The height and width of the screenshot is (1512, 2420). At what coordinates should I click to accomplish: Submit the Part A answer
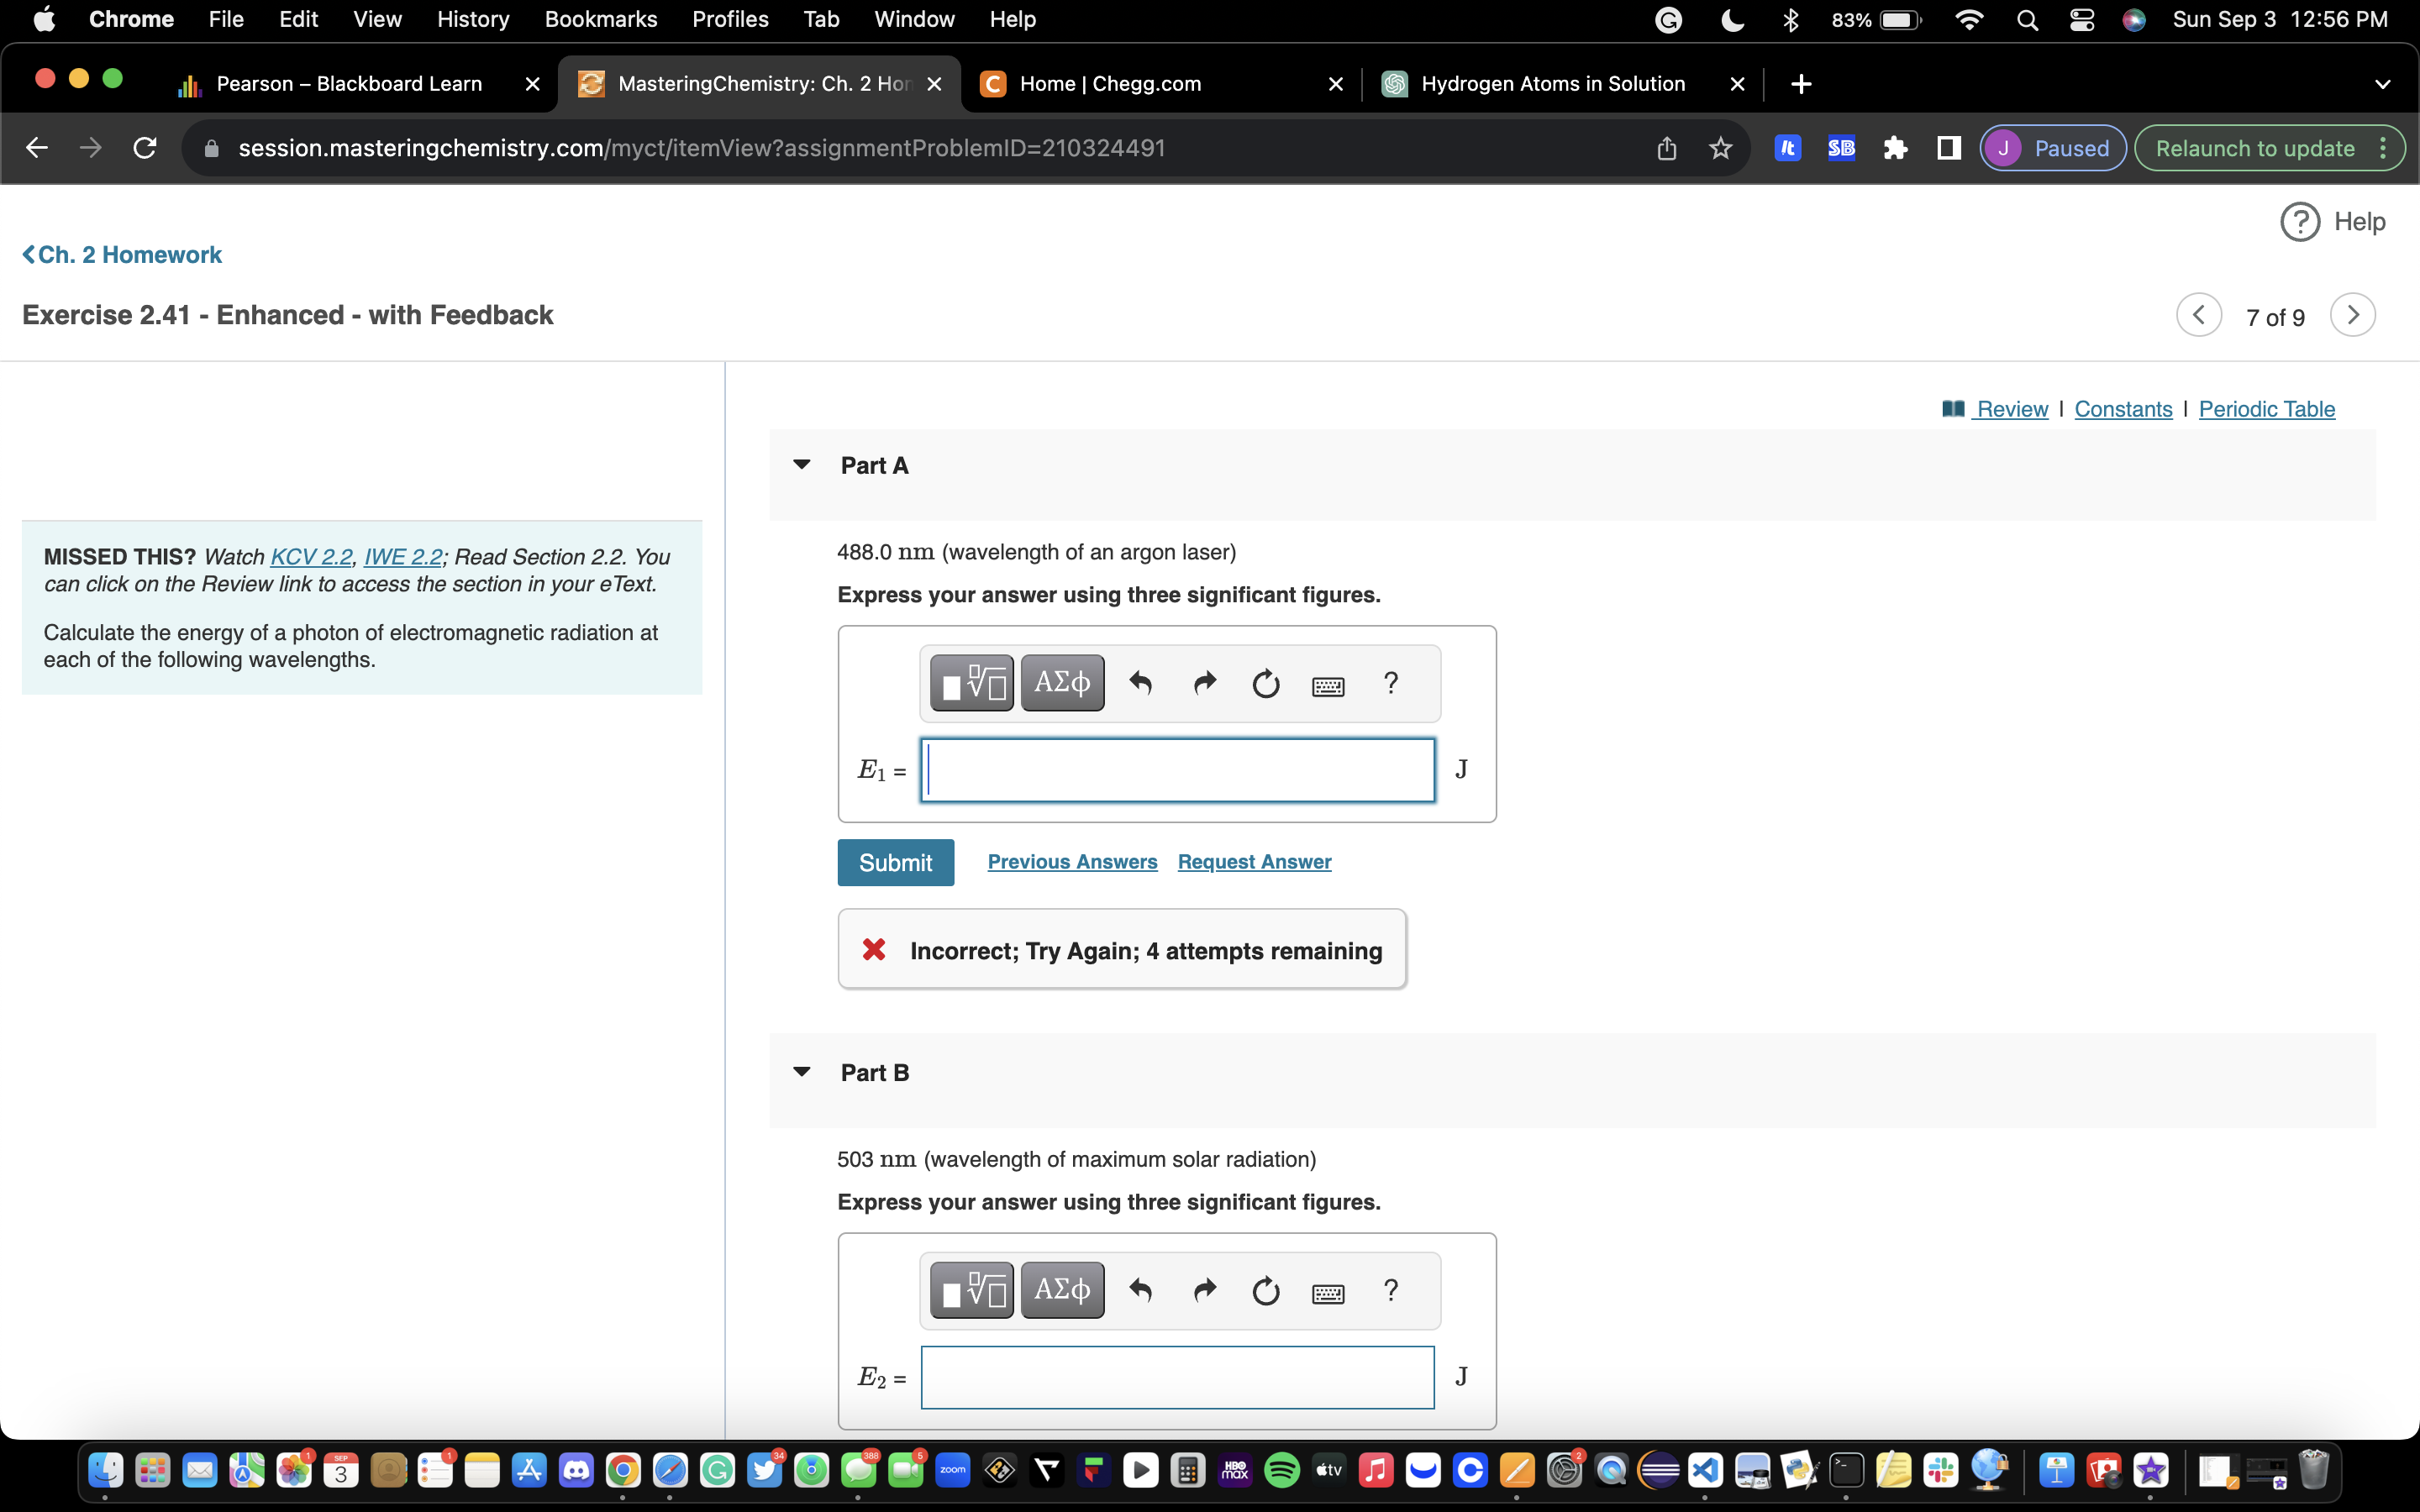coord(895,862)
